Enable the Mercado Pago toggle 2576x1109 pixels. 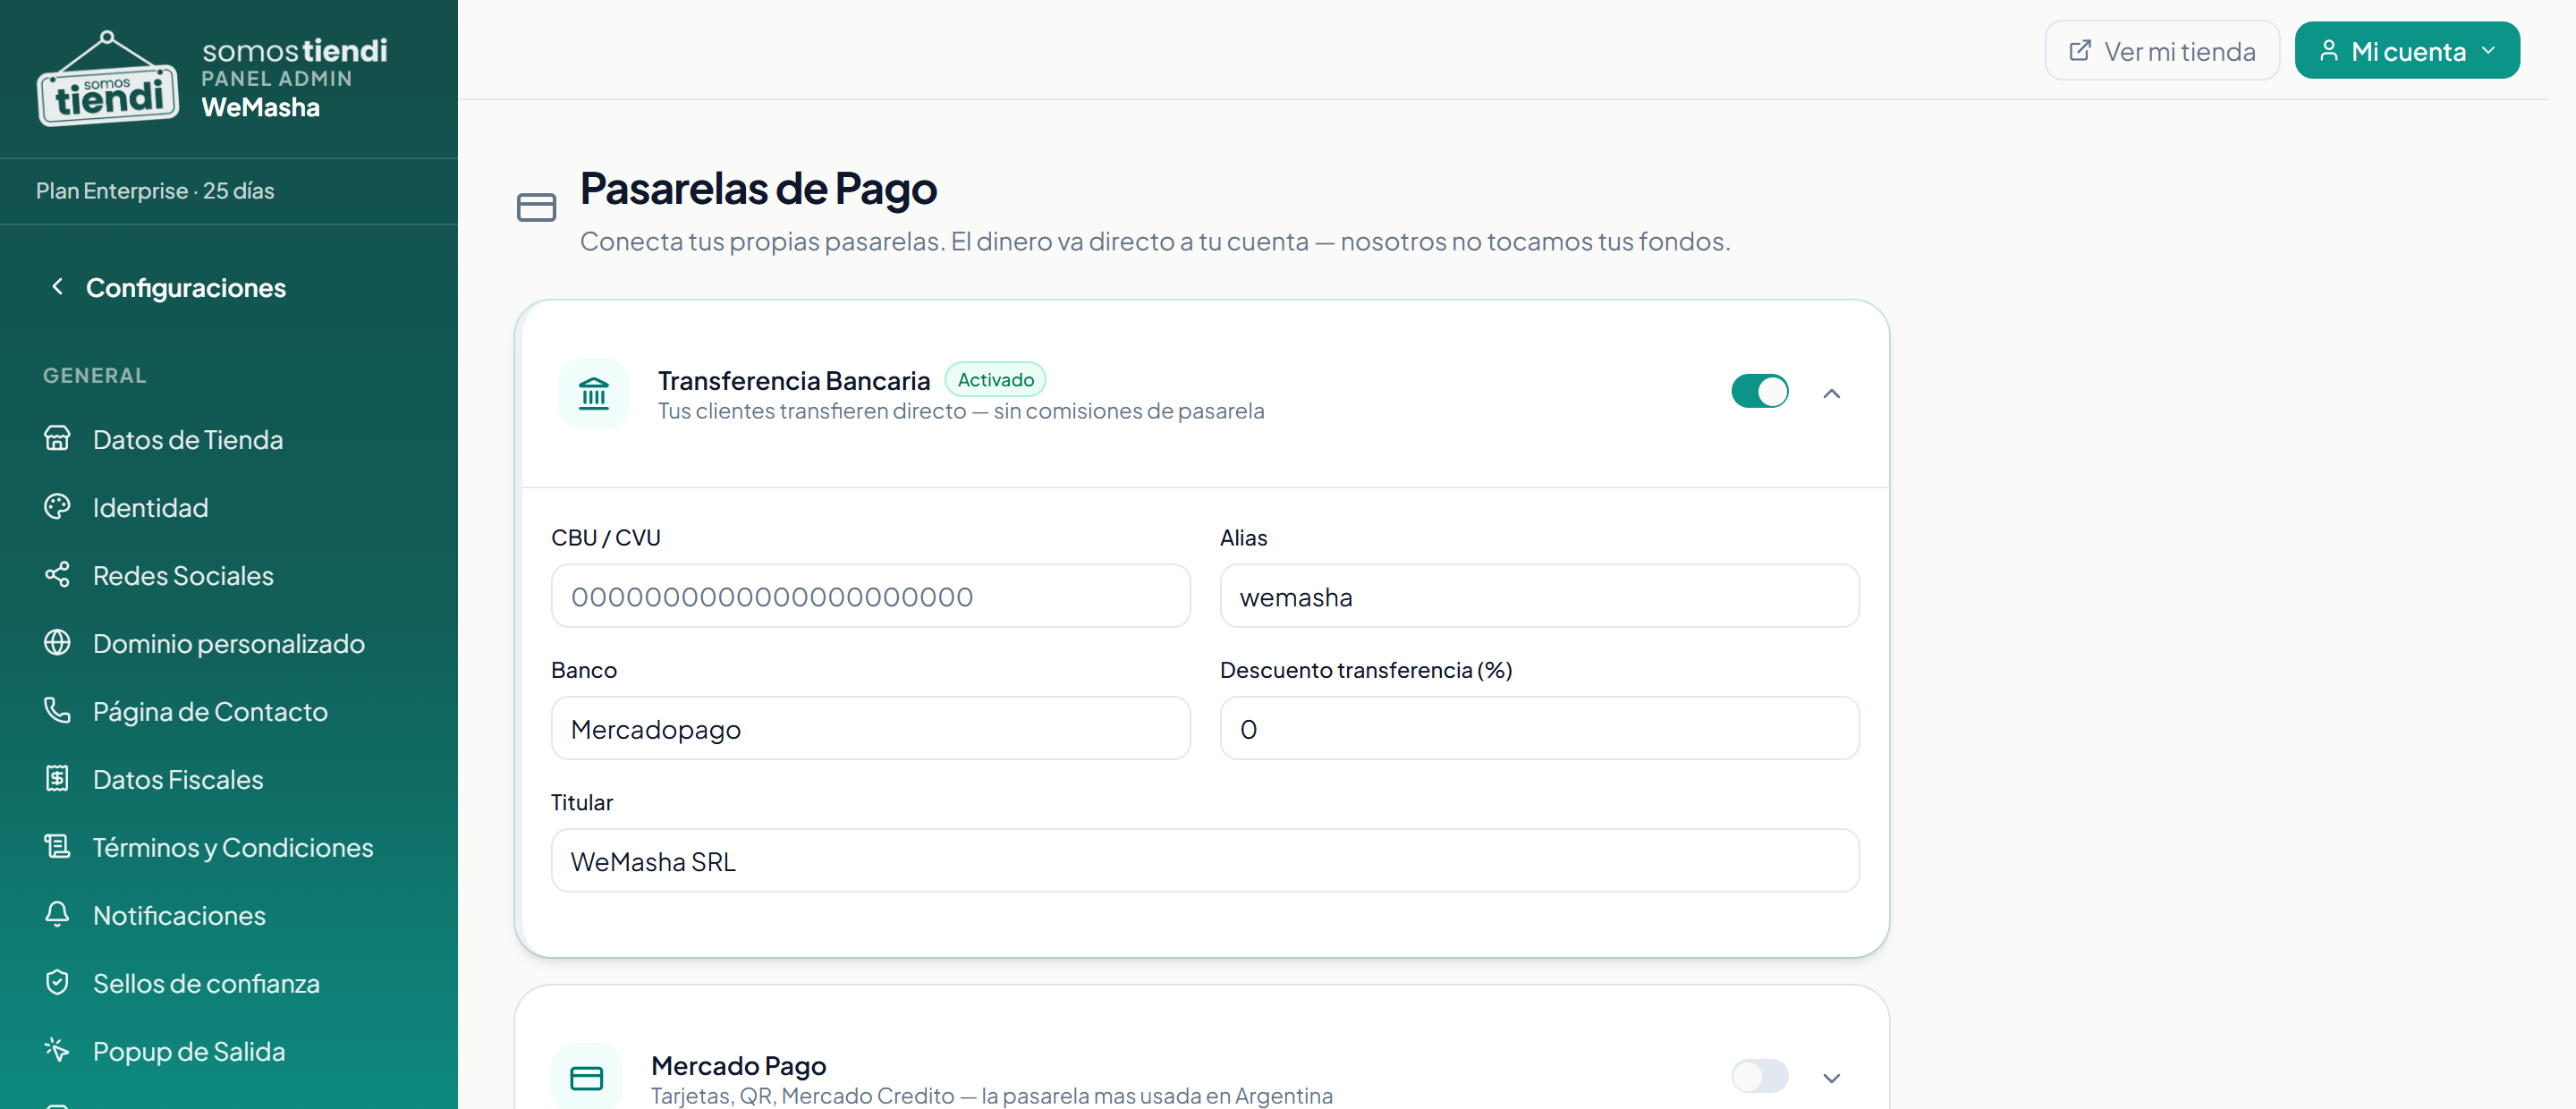point(1760,1076)
